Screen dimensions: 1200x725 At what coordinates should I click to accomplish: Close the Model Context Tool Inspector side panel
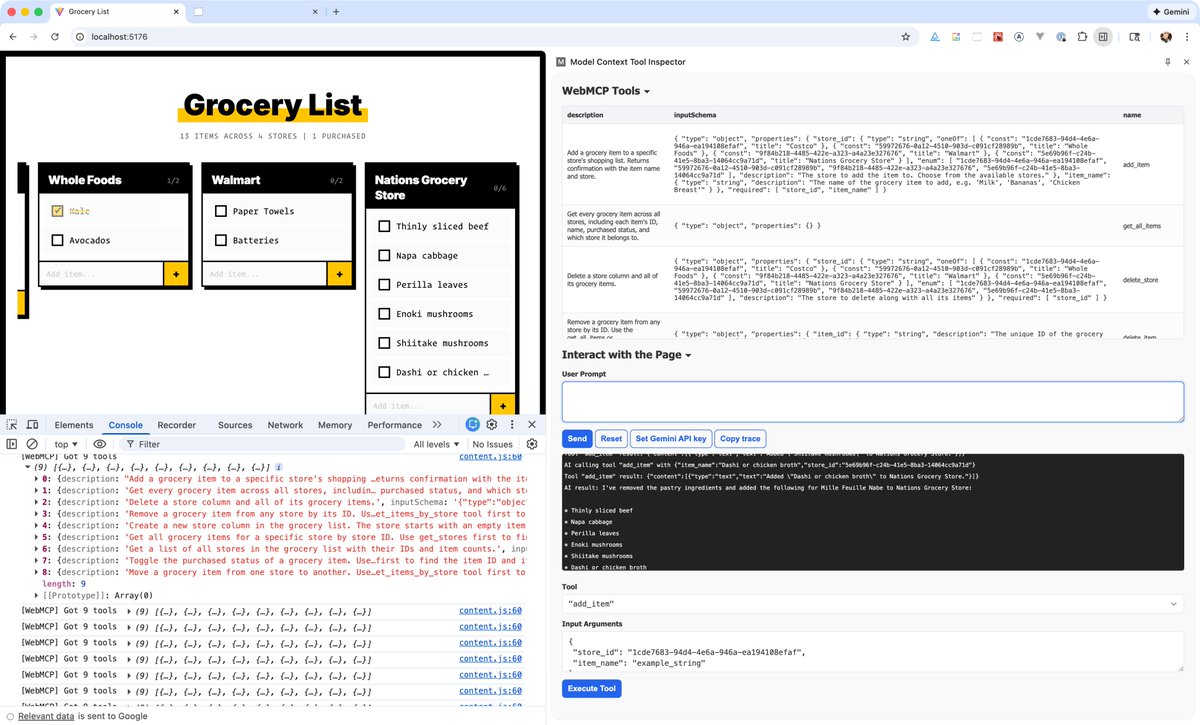click(x=1187, y=62)
